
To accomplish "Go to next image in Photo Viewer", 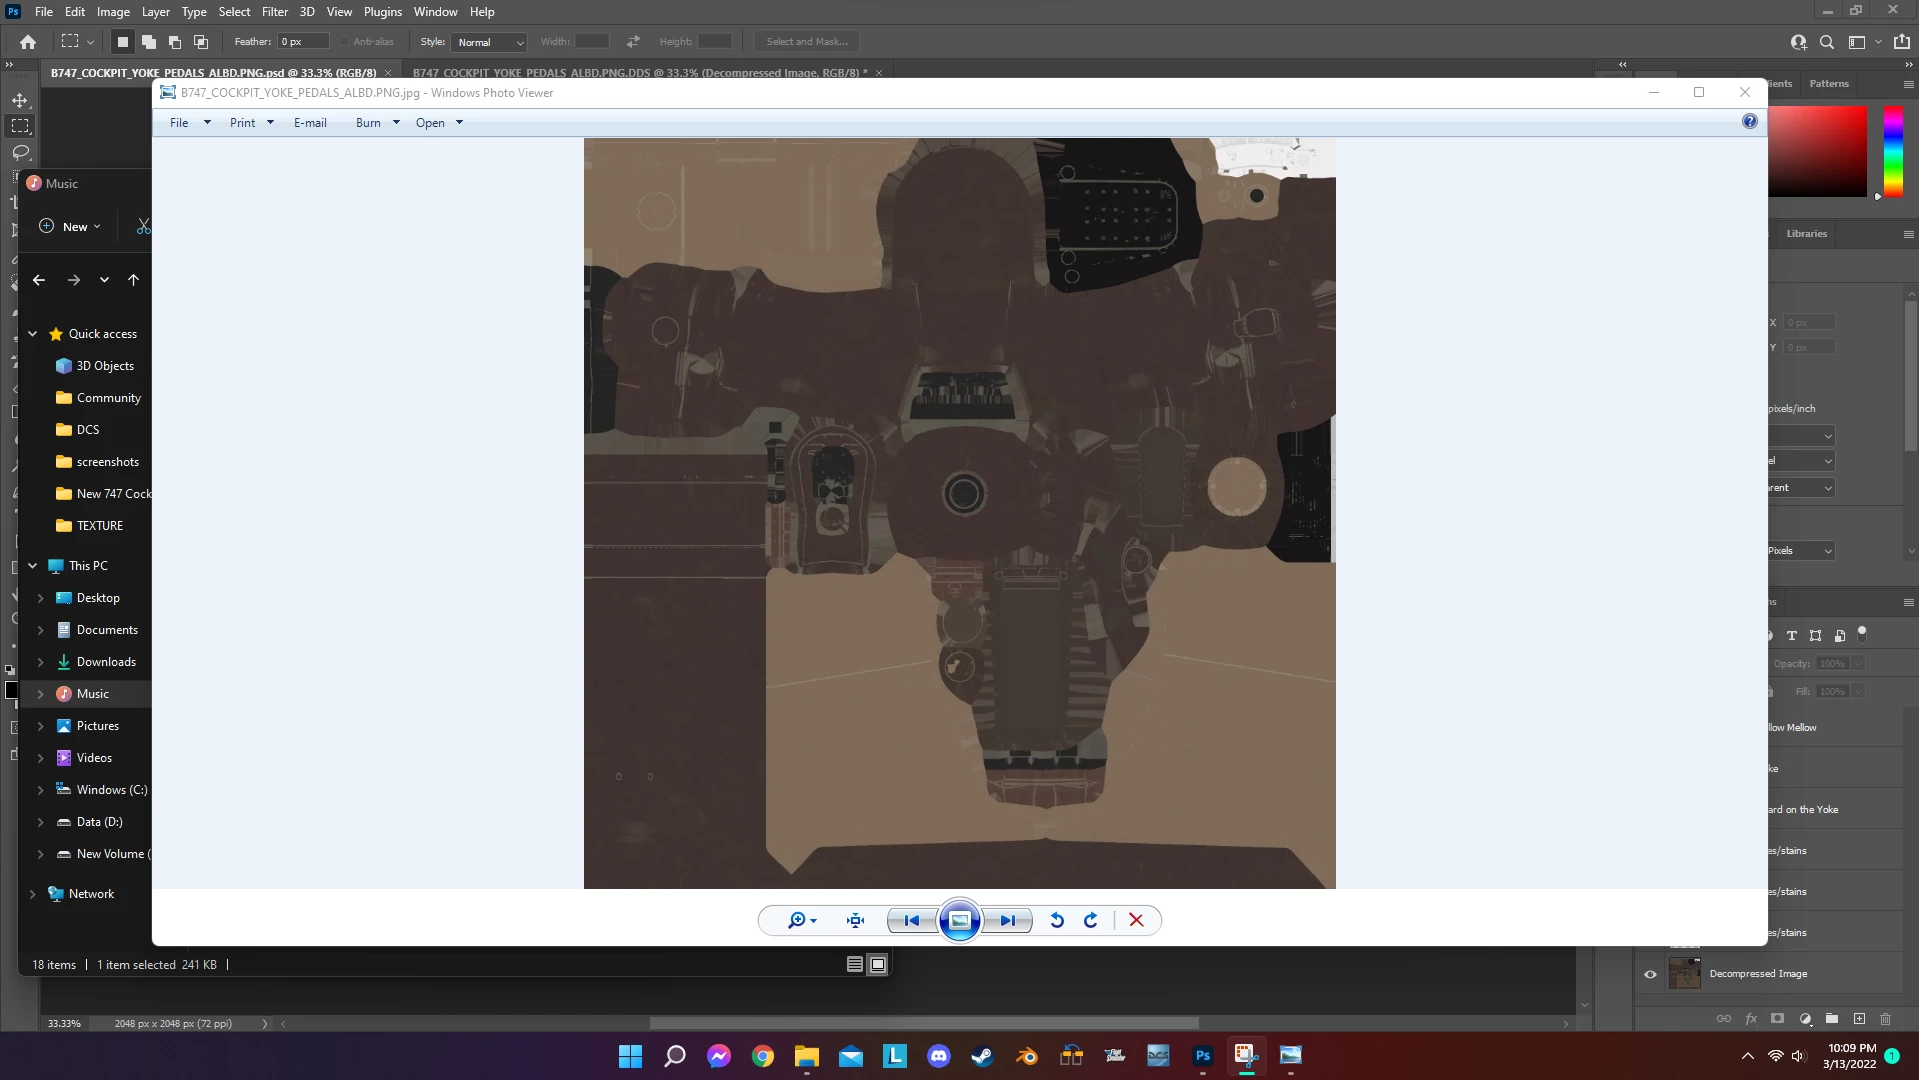I will pos(1007,920).
